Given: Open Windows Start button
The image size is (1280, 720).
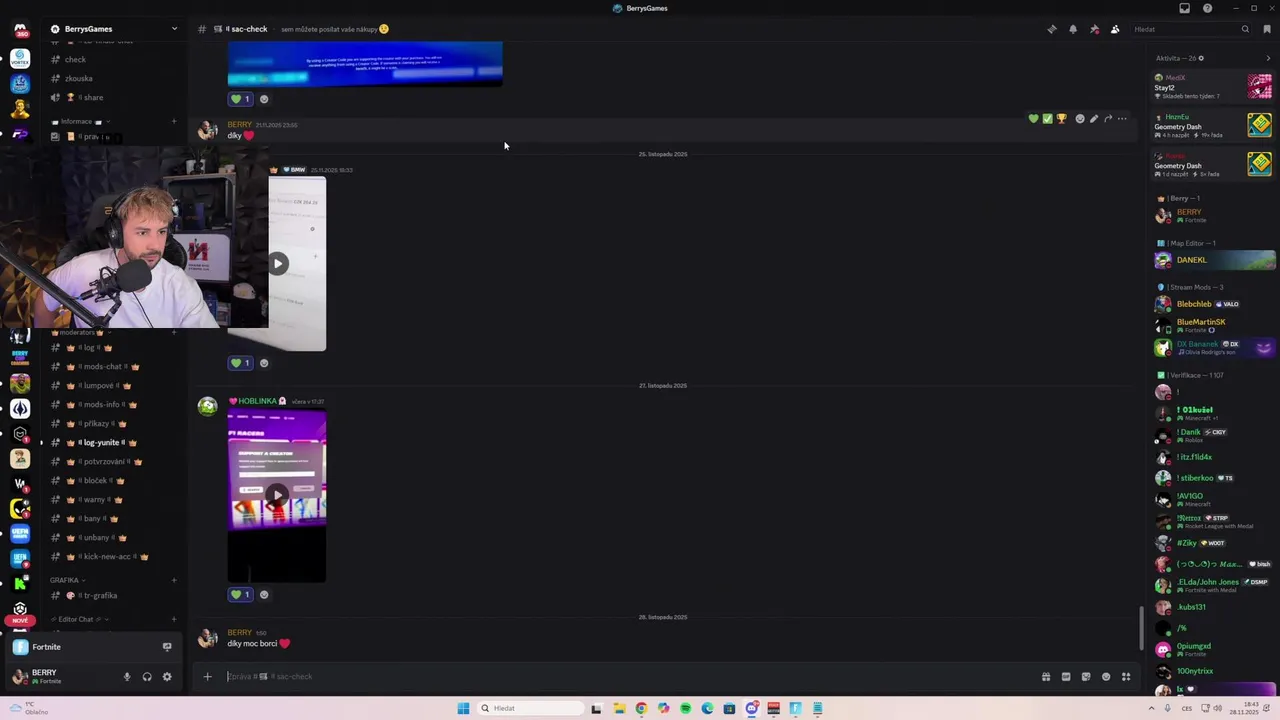Looking at the screenshot, I should 463,708.
